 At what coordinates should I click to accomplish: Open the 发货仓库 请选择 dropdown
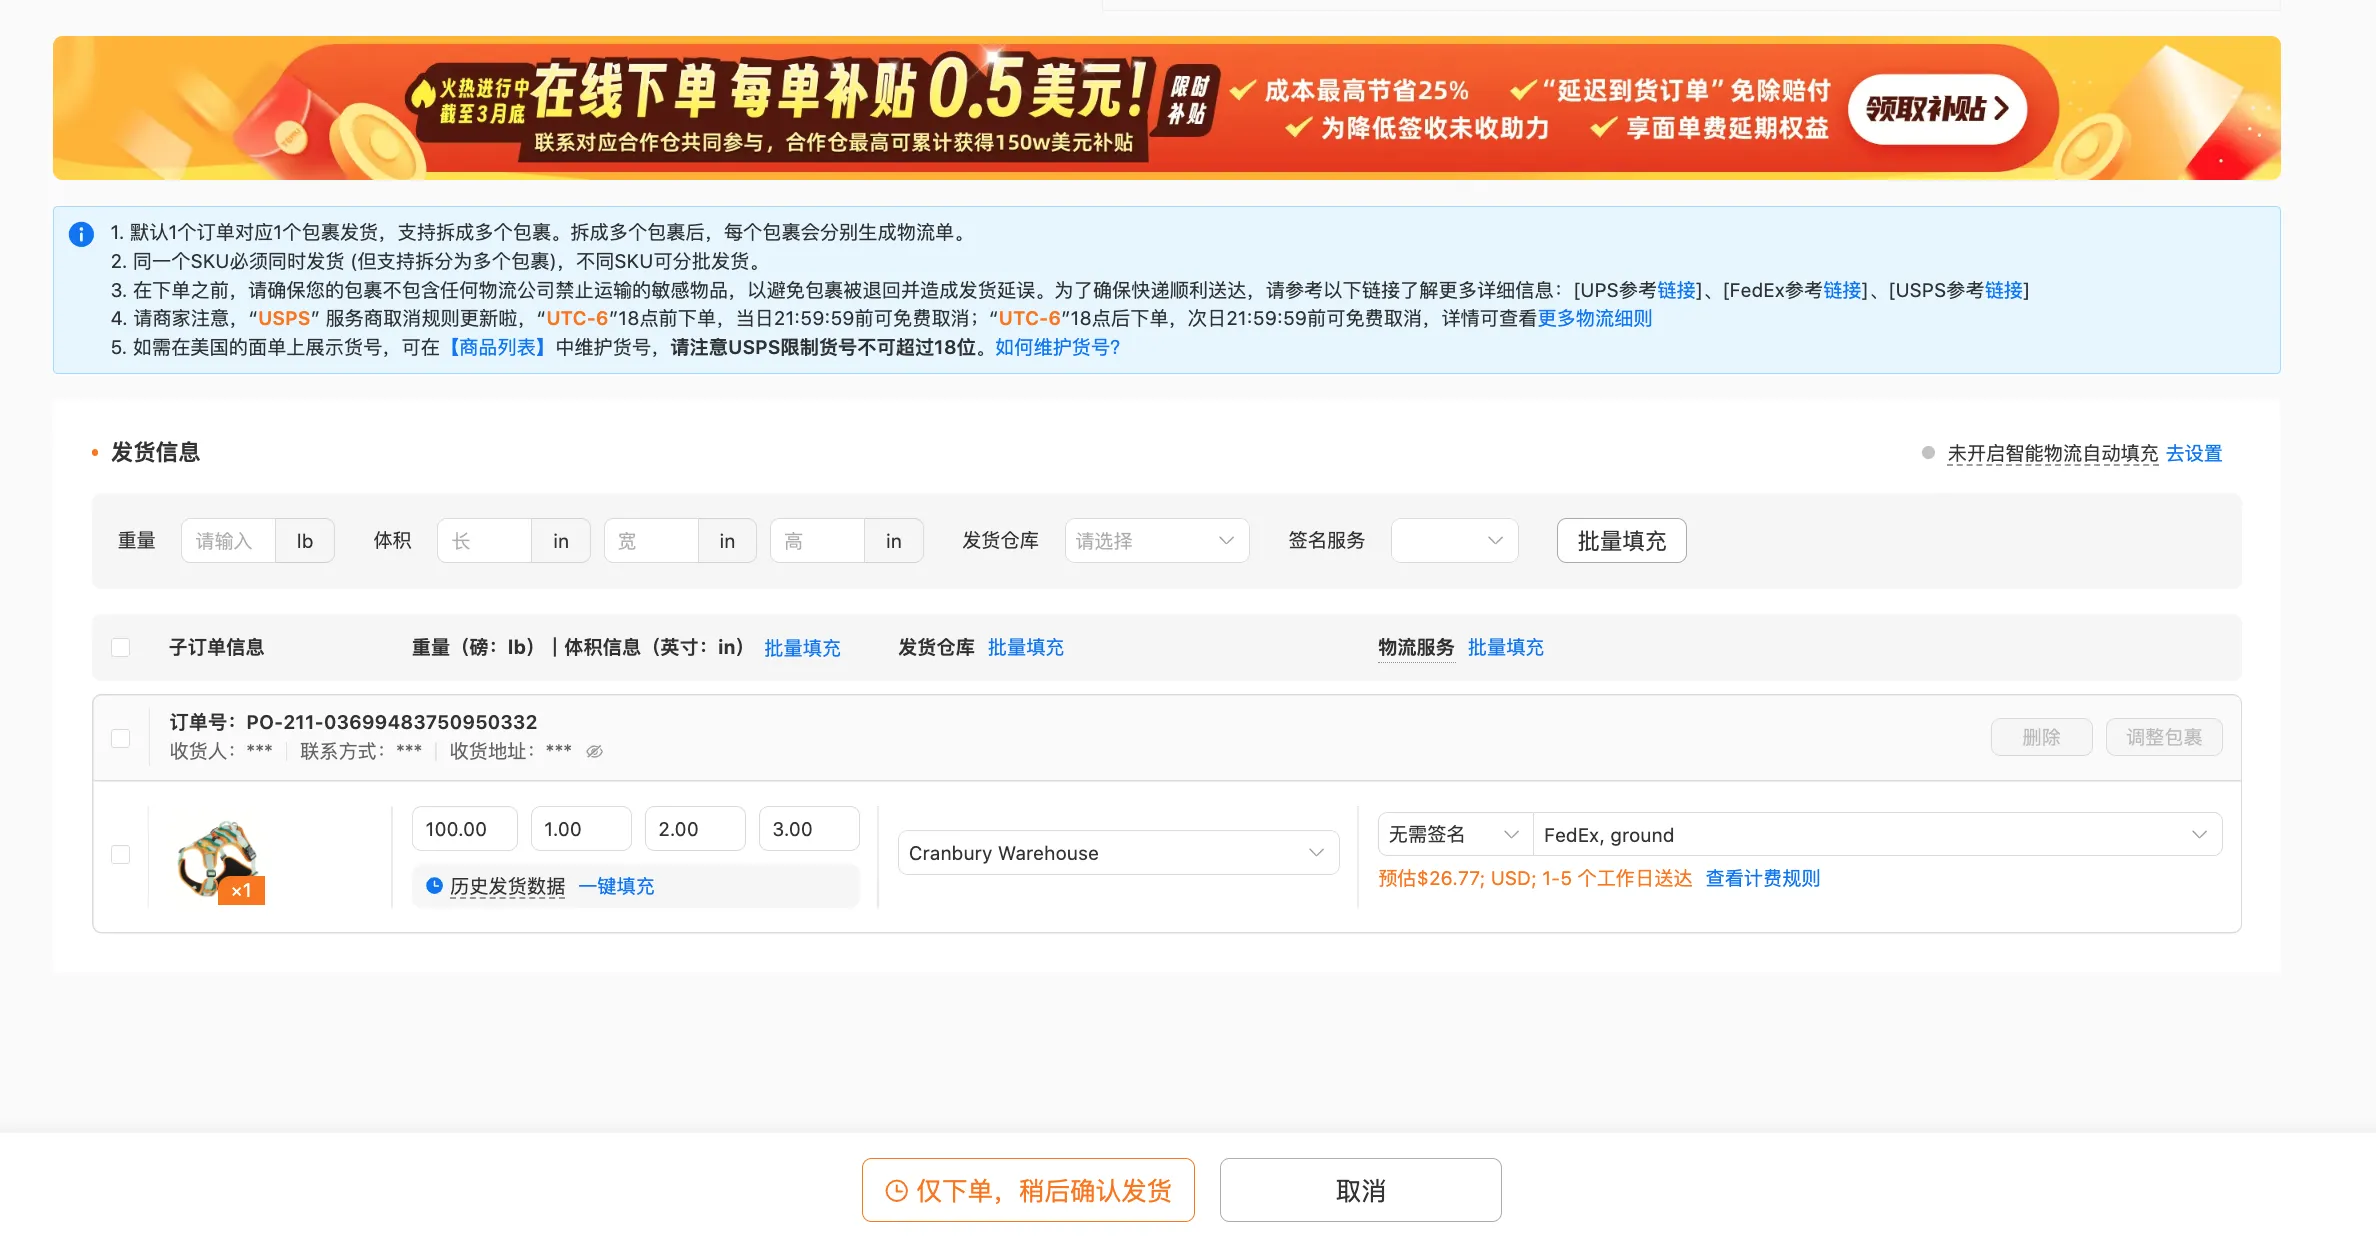pos(1155,541)
